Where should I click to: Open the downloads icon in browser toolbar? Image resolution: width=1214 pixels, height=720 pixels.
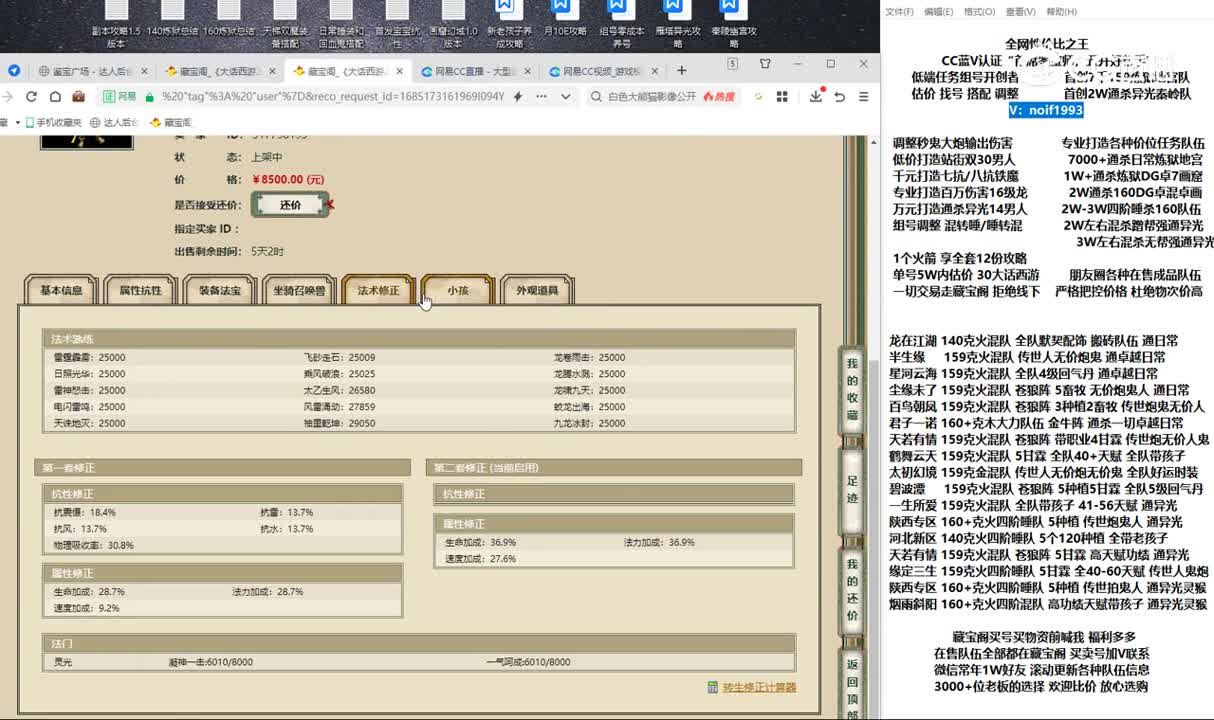click(816, 97)
